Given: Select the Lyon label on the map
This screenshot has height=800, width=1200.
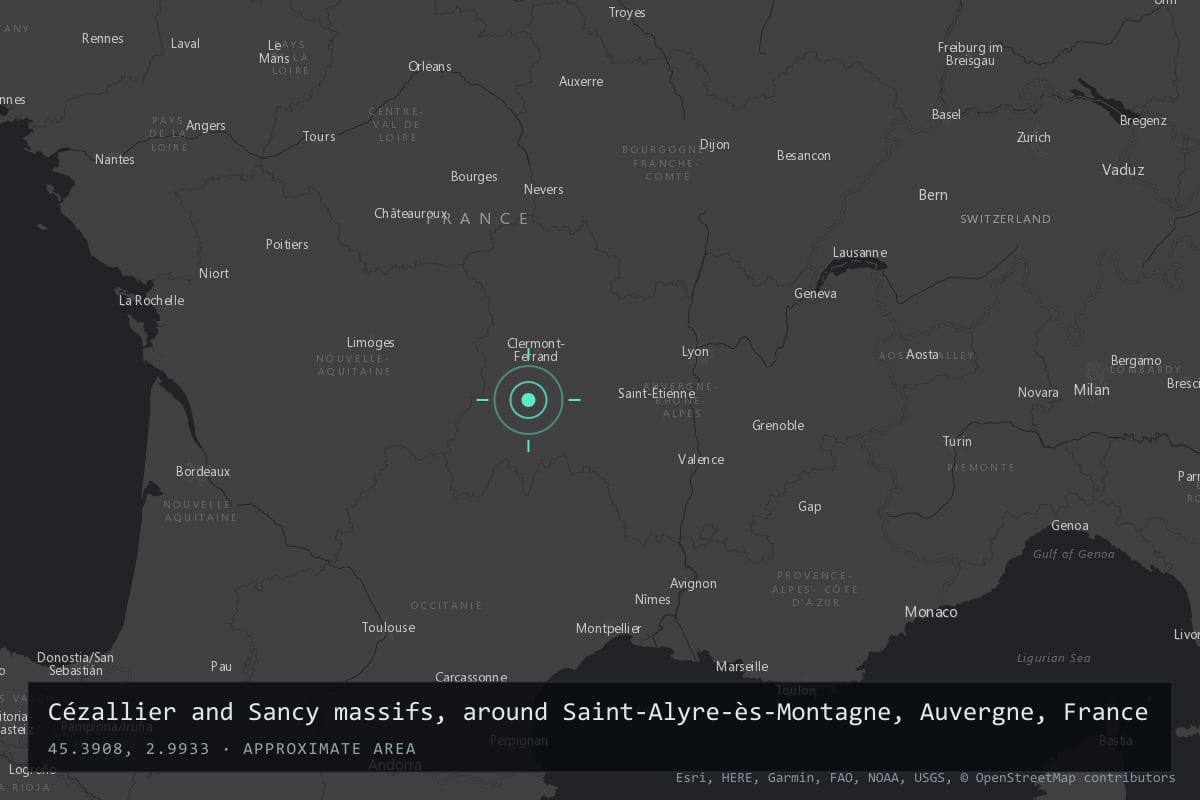Looking at the screenshot, I should pyautogui.click(x=695, y=352).
